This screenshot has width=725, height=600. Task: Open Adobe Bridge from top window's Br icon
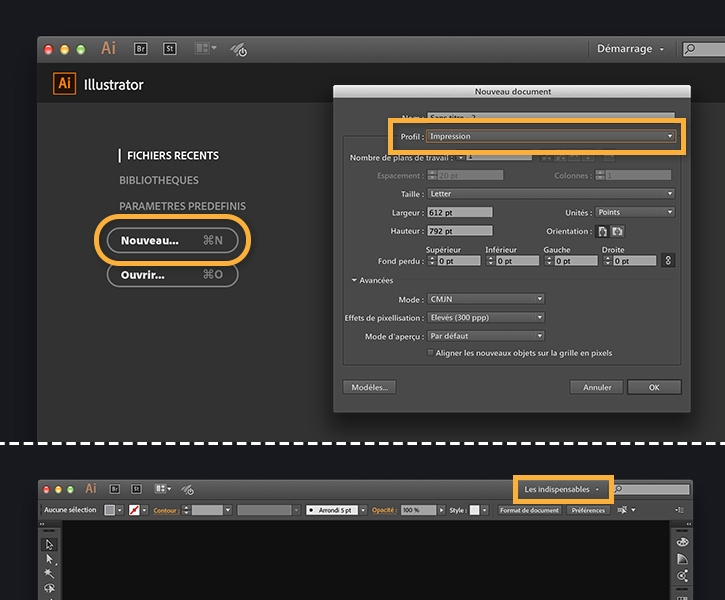click(141, 49)
